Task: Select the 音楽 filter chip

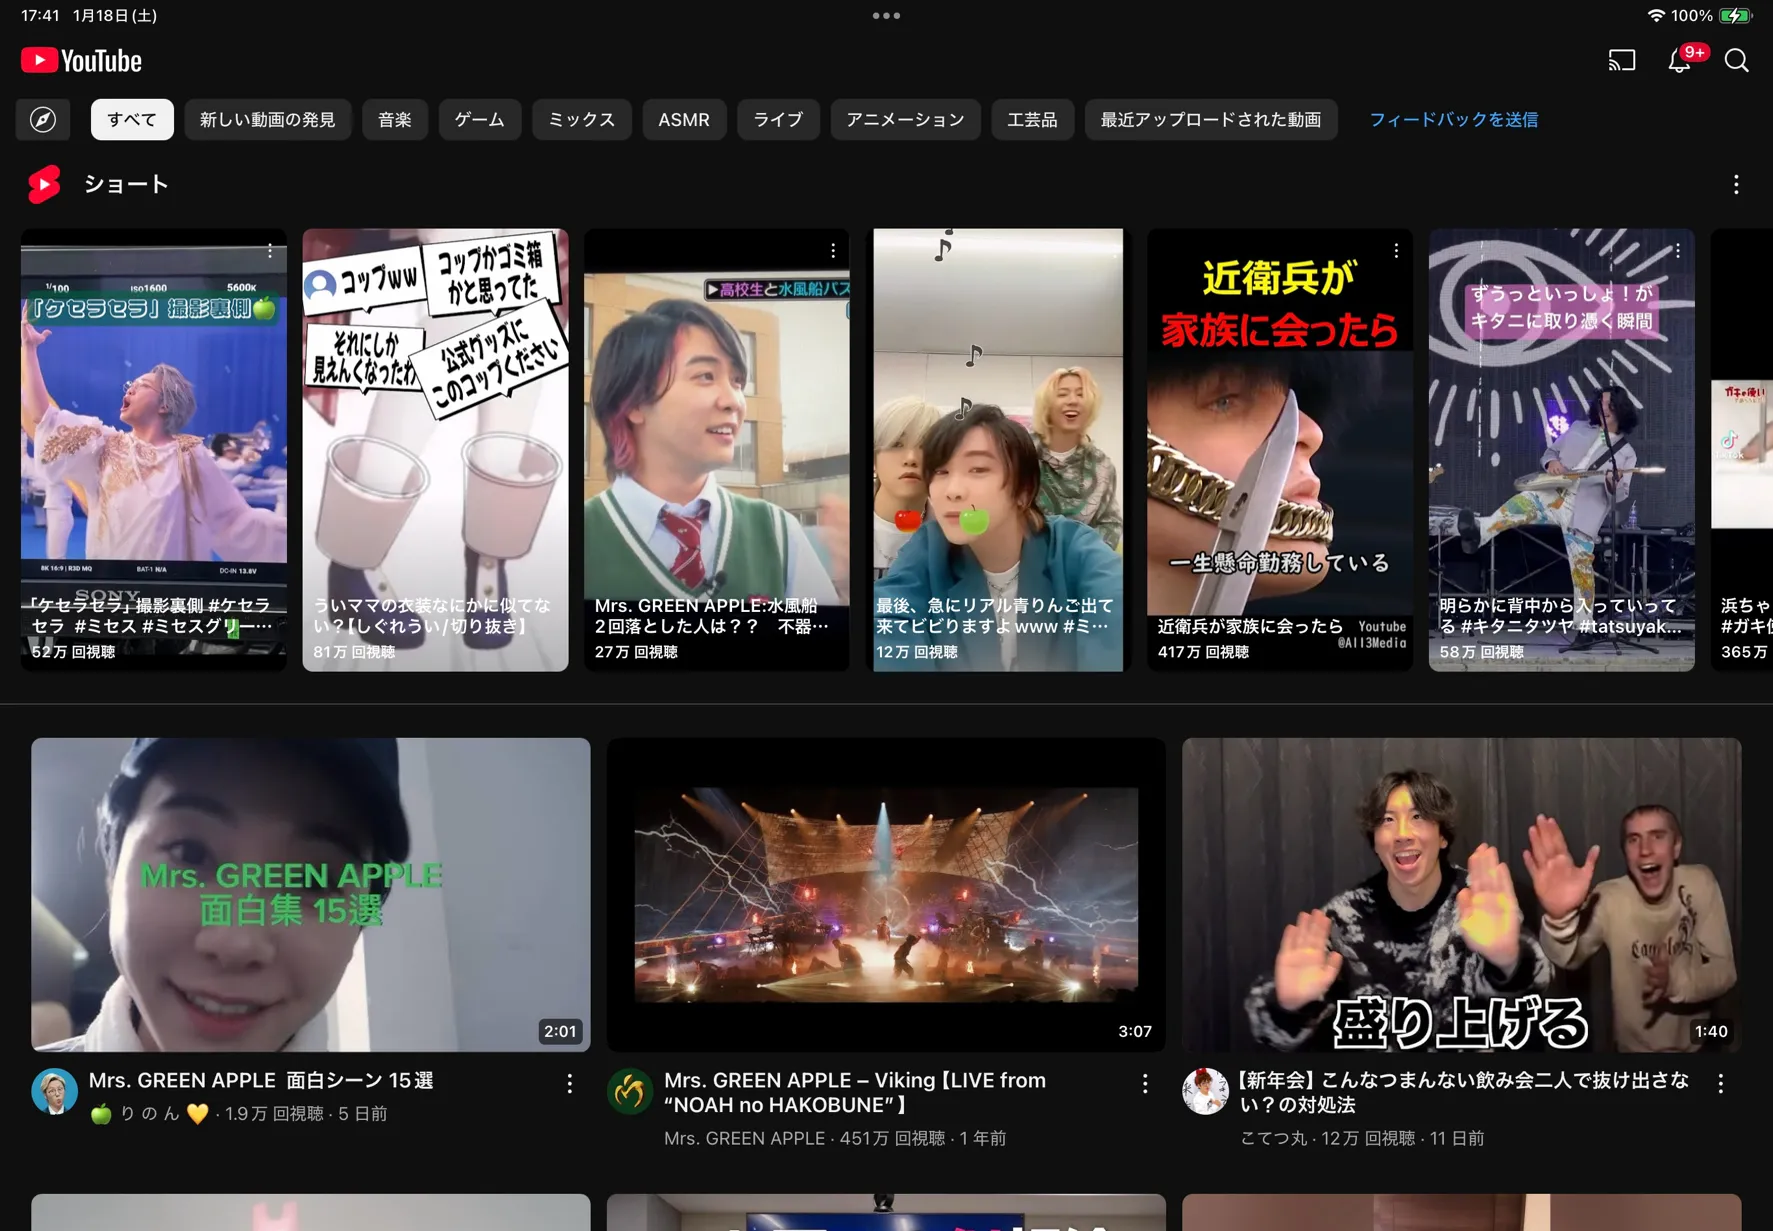Action: coord(395,120)
